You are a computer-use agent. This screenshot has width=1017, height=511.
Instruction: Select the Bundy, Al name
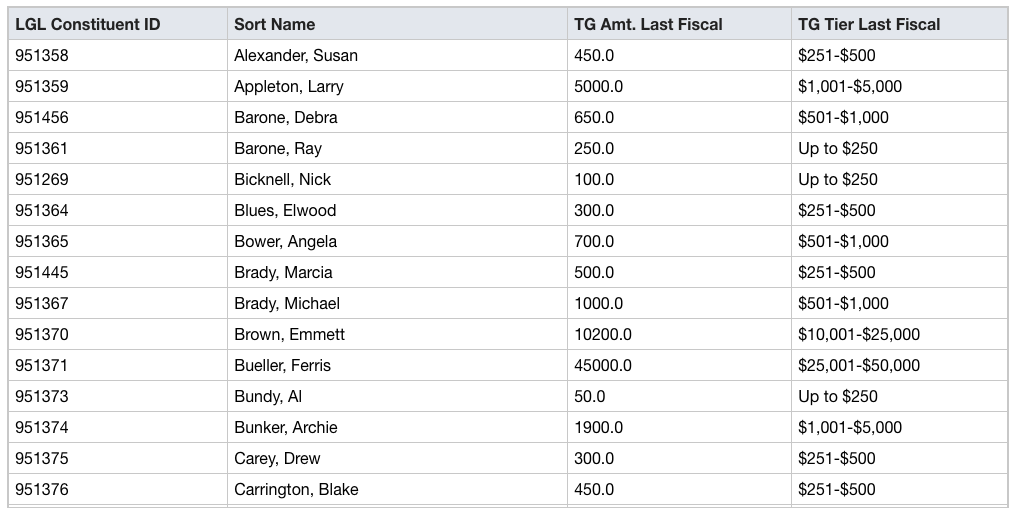click(268, 397)
